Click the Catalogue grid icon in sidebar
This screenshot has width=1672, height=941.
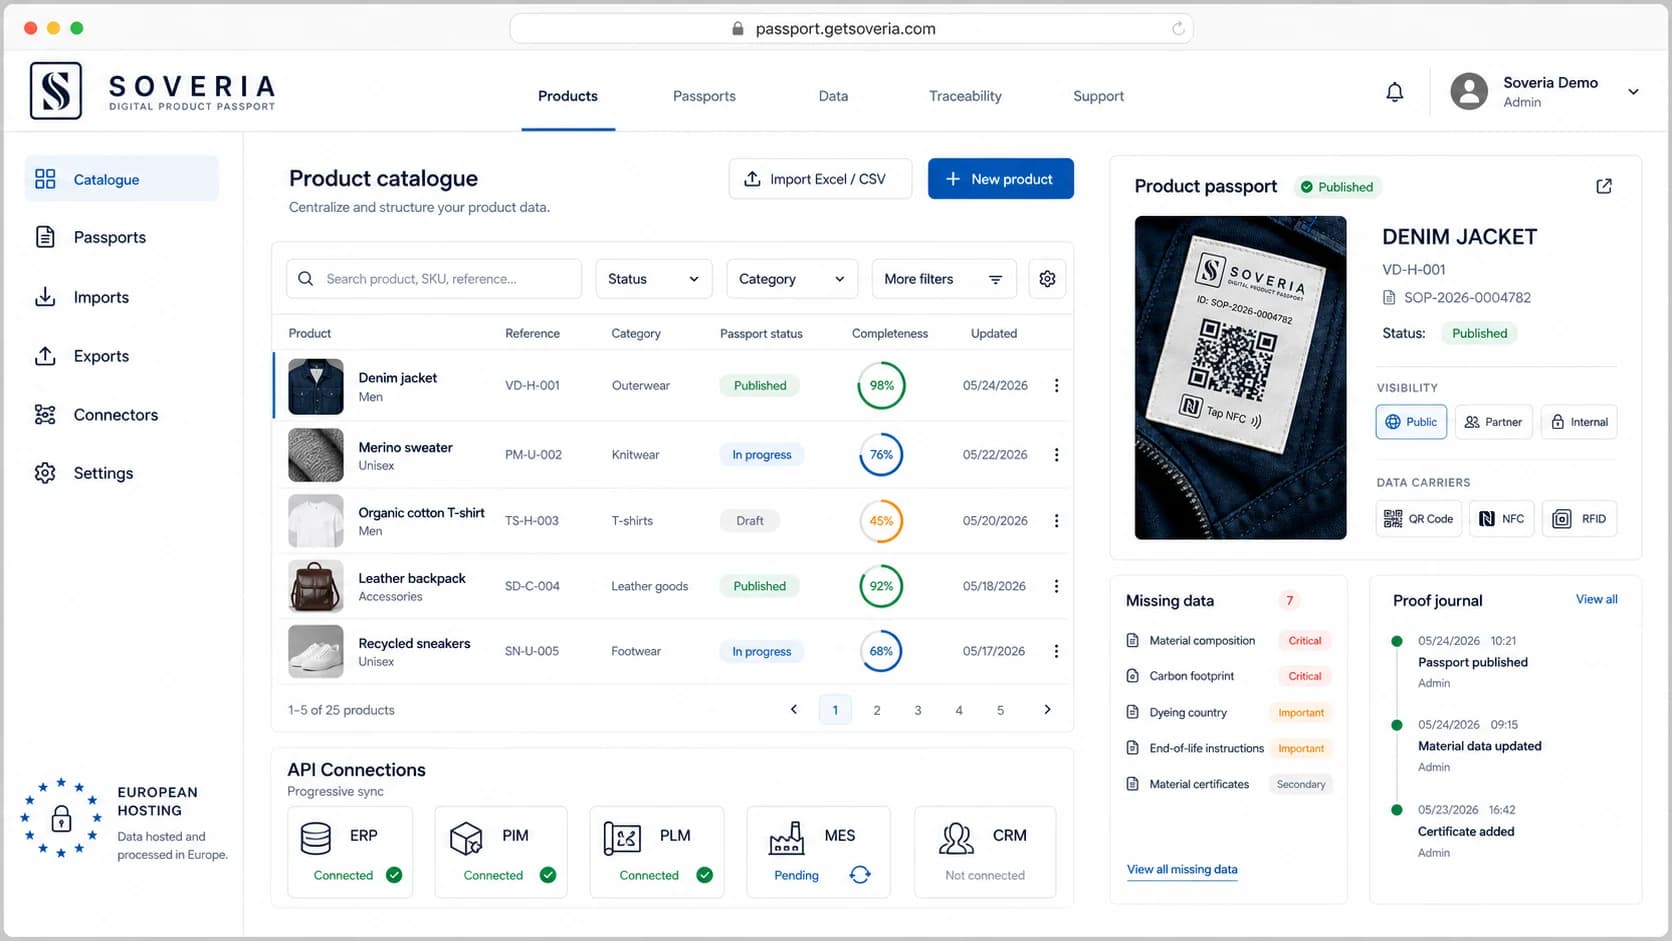[45, 179]
